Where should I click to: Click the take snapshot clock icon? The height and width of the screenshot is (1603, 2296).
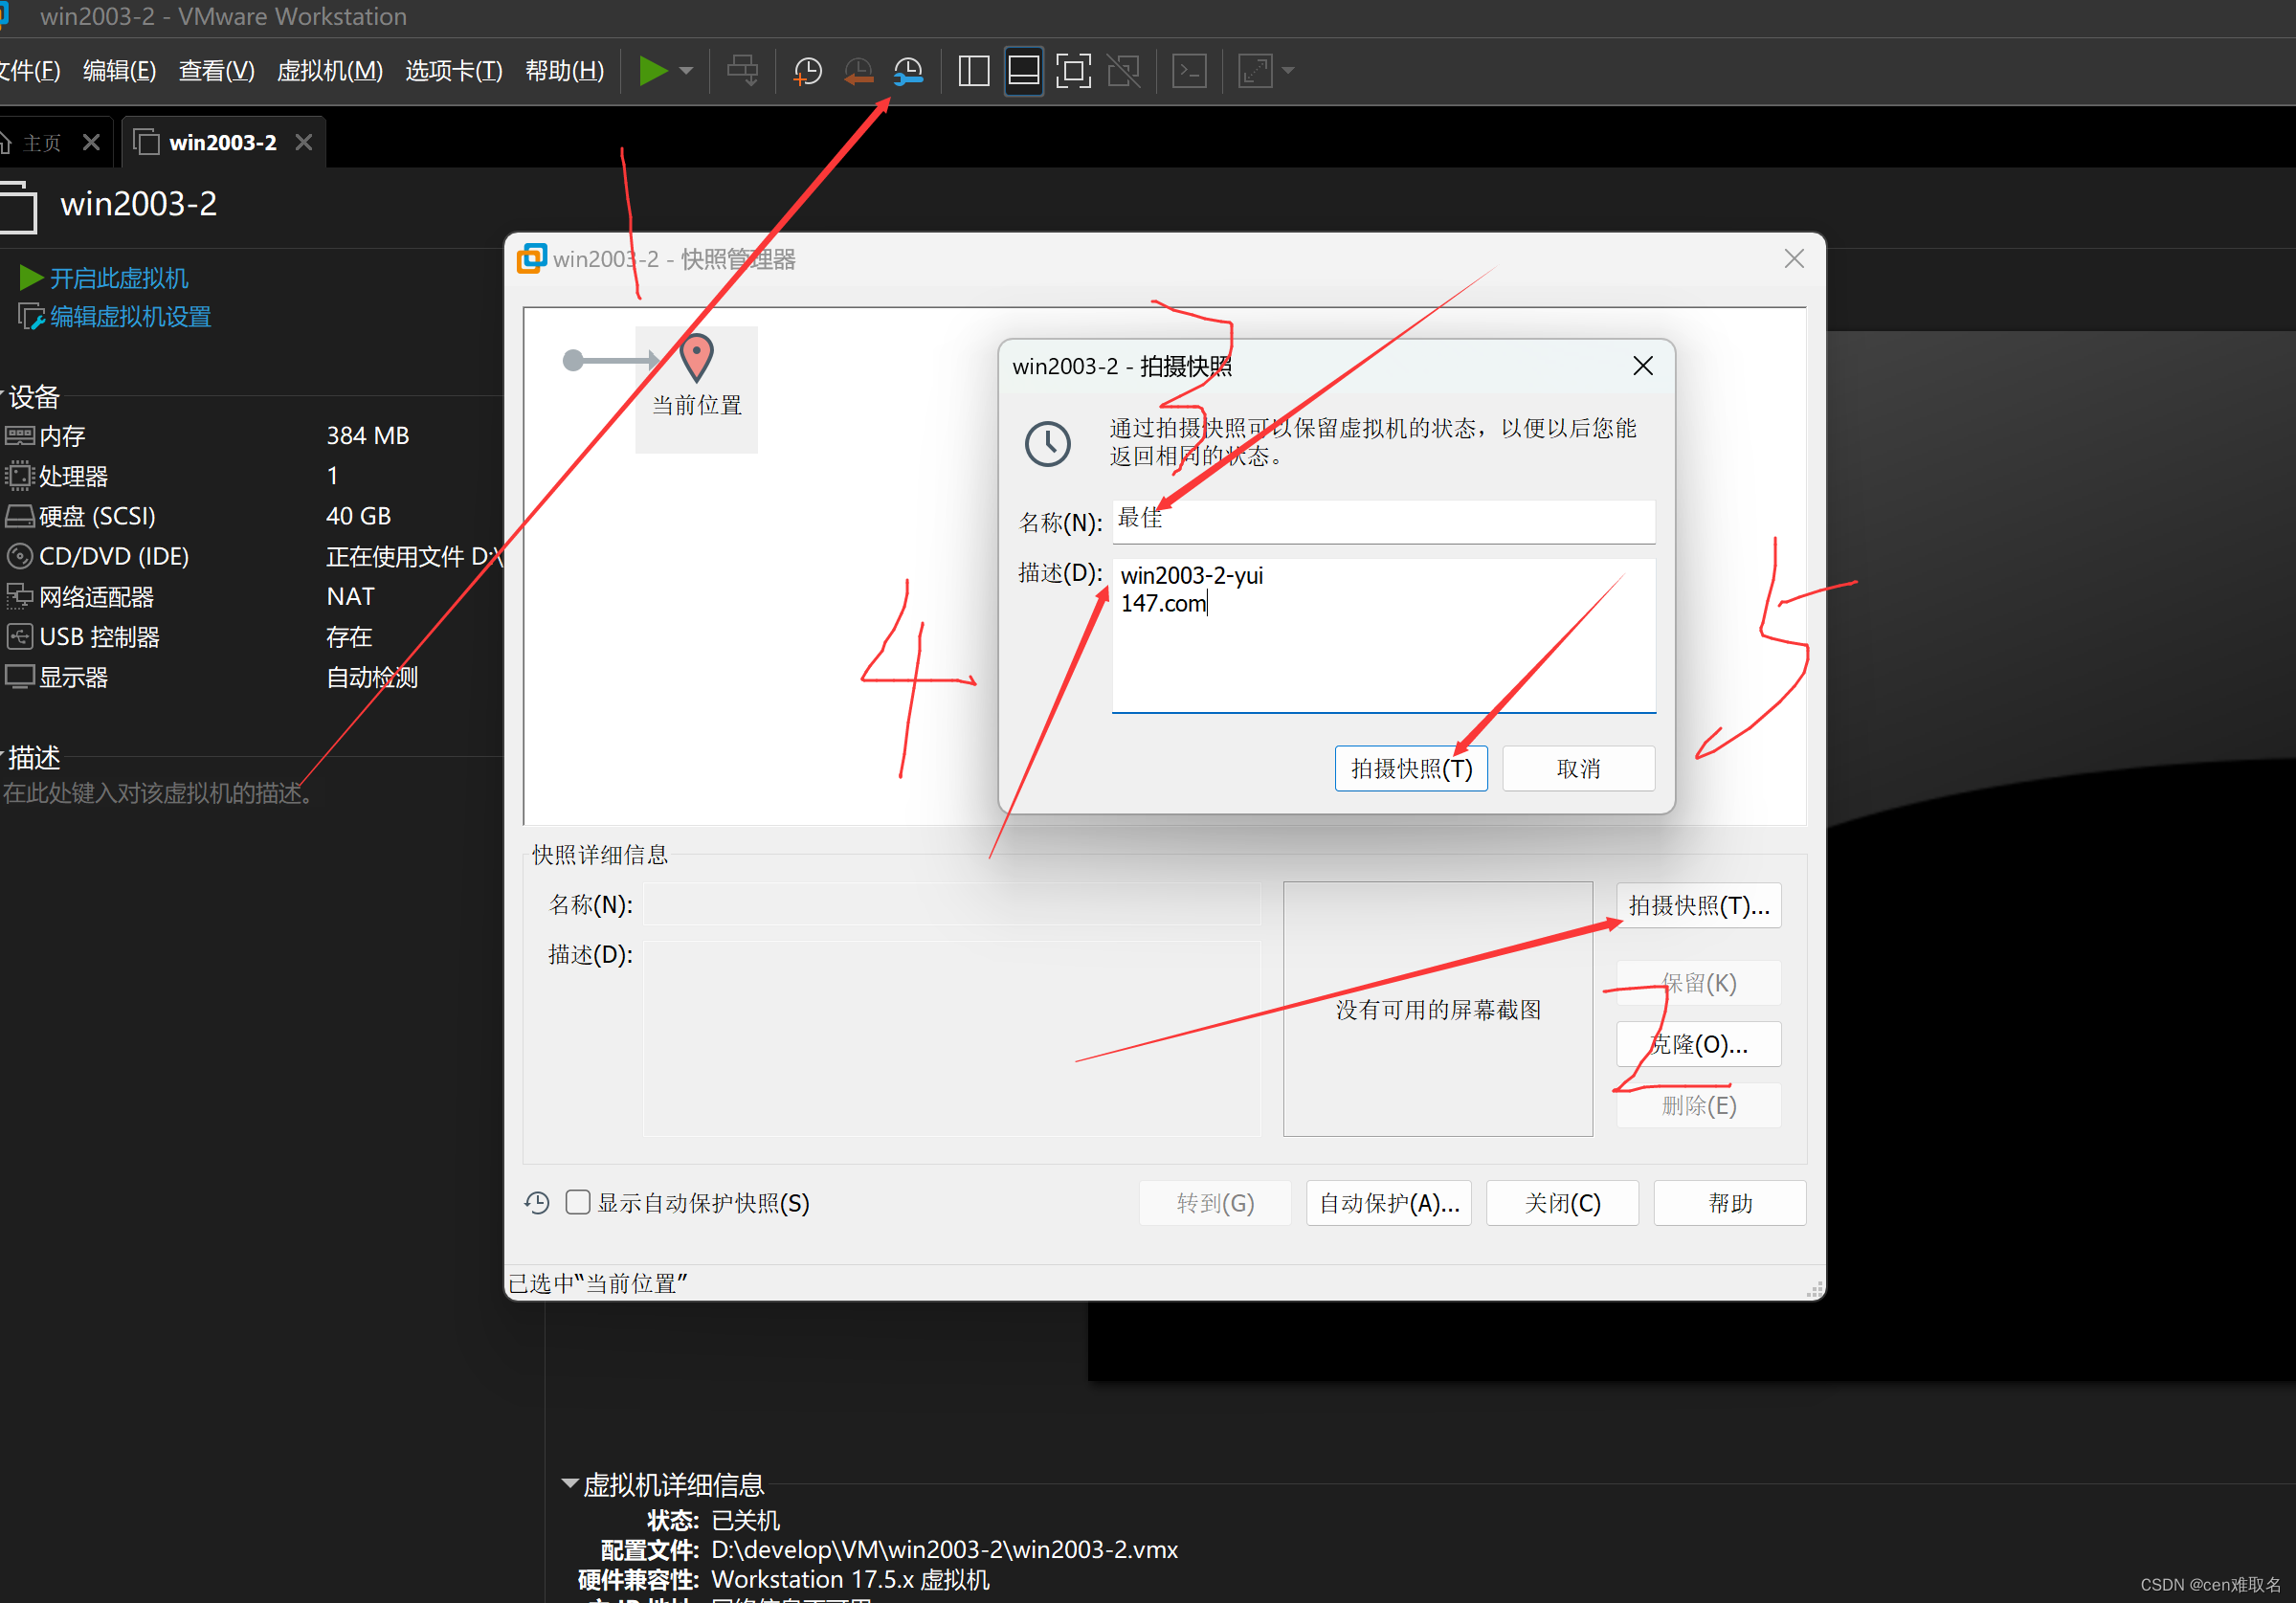807,71
